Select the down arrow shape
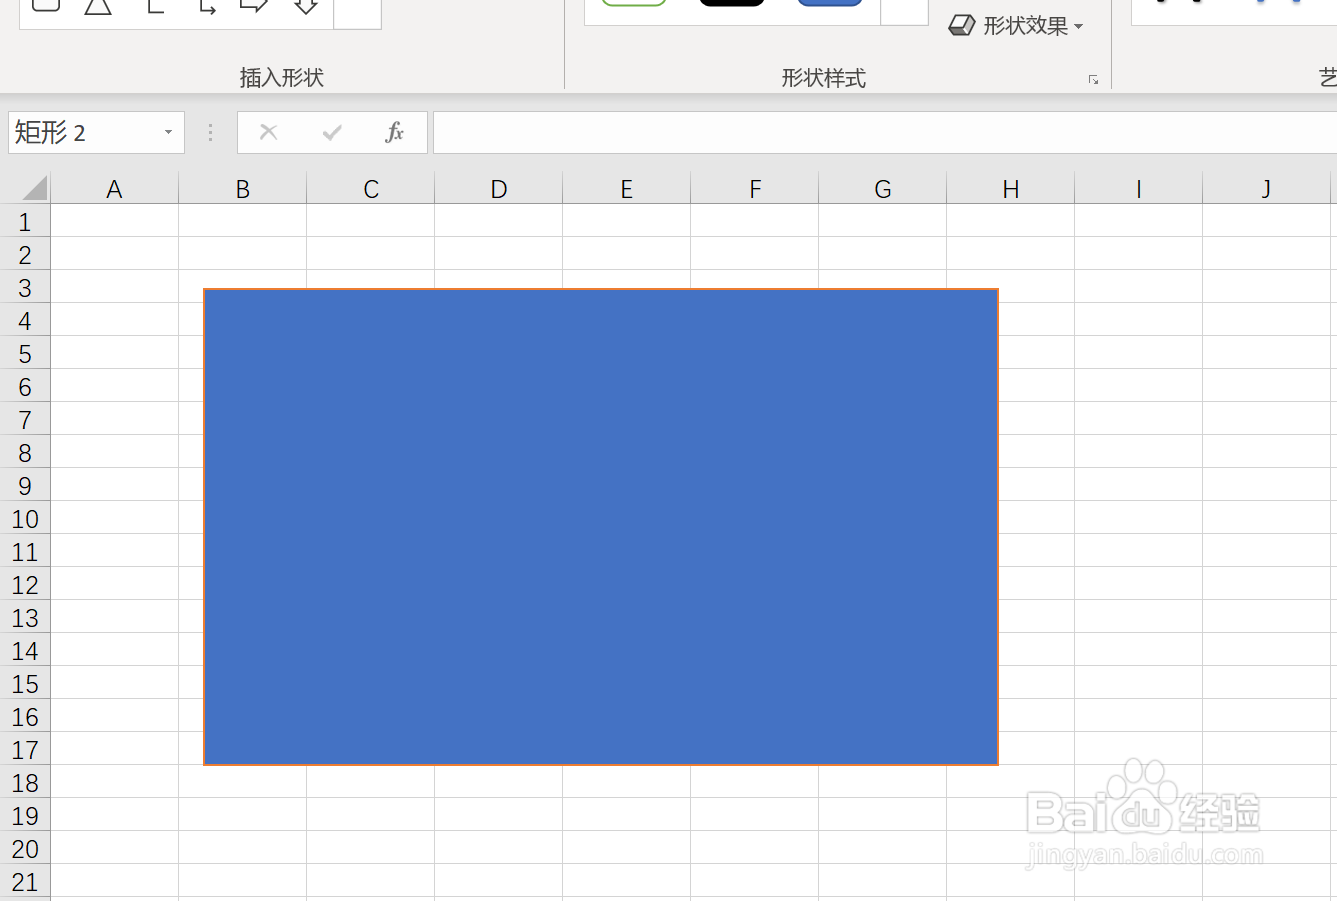 [x=306, y=5]
